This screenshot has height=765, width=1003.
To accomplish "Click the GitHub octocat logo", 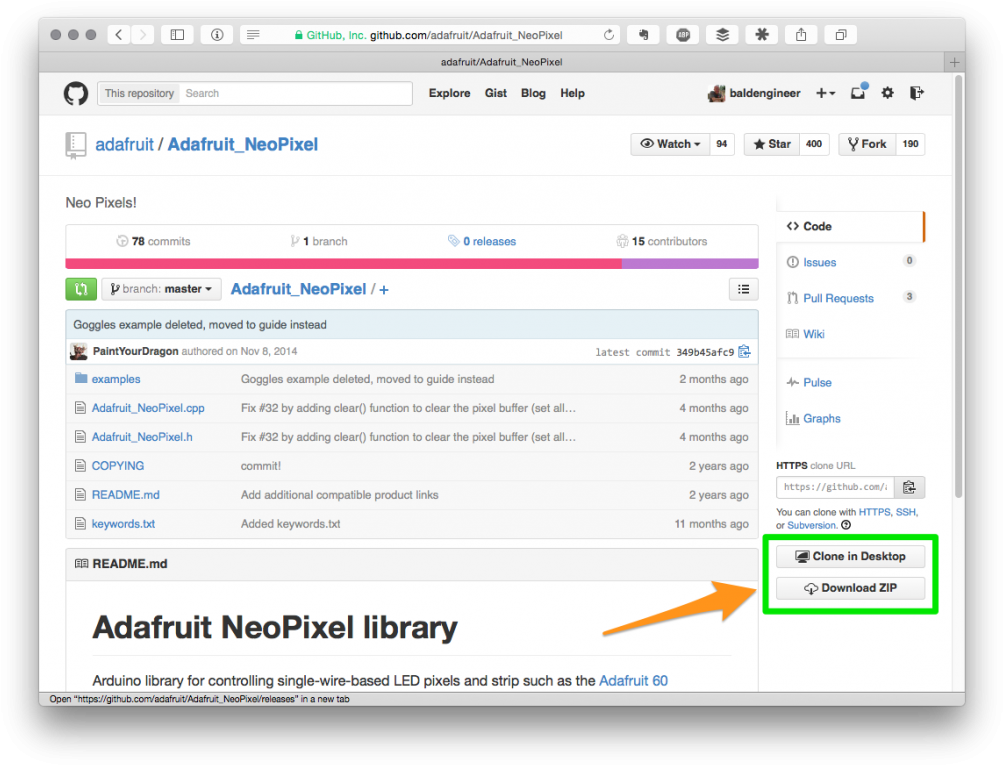I will point(76,93).
